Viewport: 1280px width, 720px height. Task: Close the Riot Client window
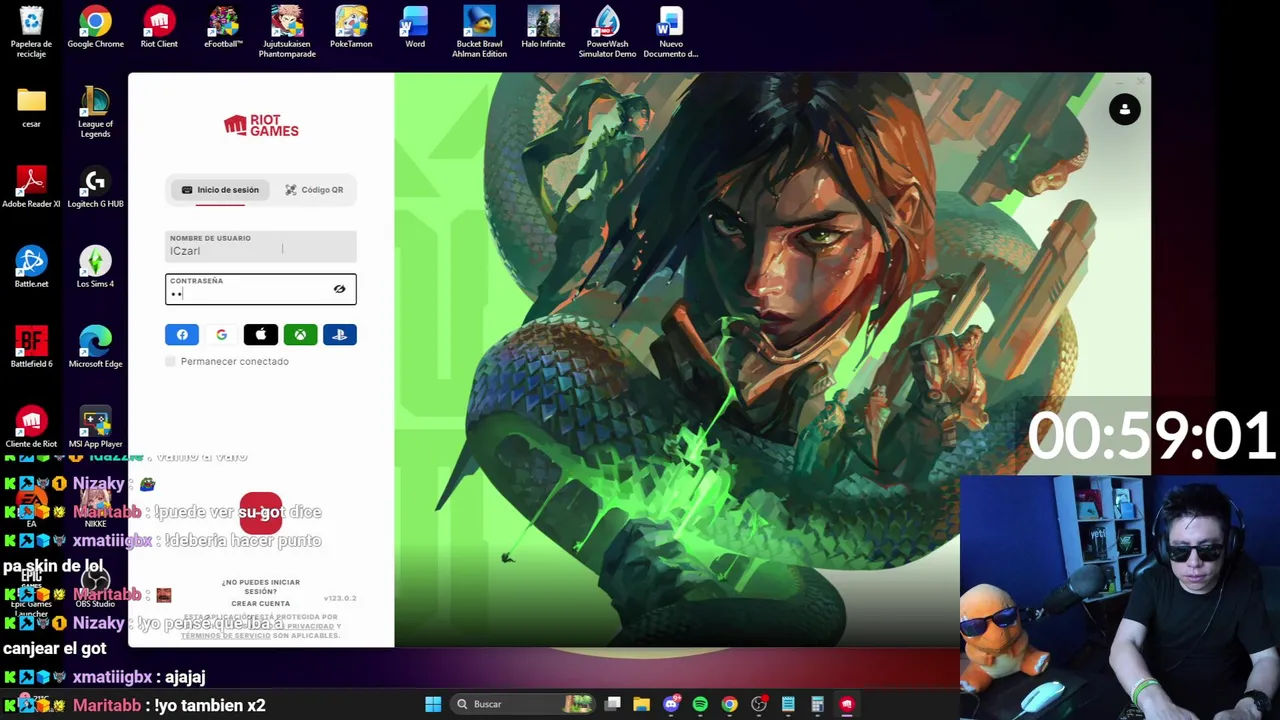[x=1141, y=81]
